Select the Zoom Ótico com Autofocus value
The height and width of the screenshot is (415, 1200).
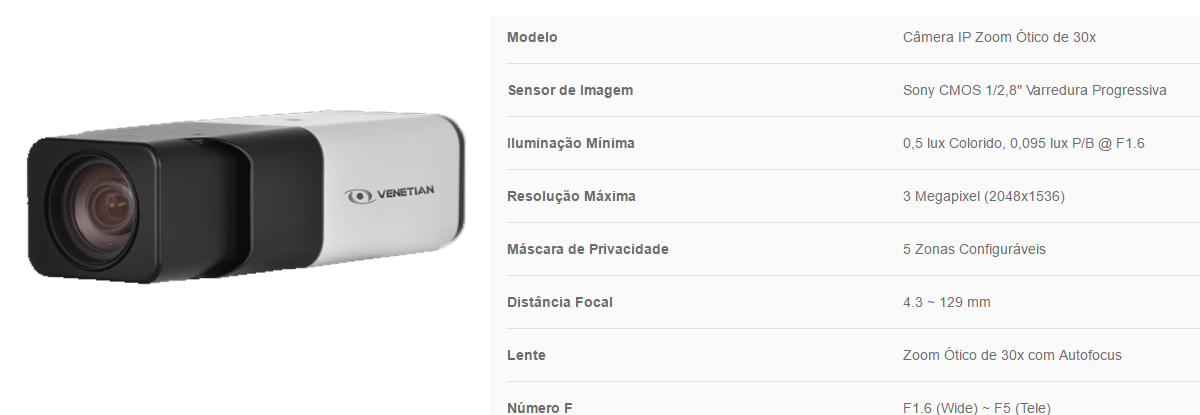pyautogui.click(x=1012, y=355)
